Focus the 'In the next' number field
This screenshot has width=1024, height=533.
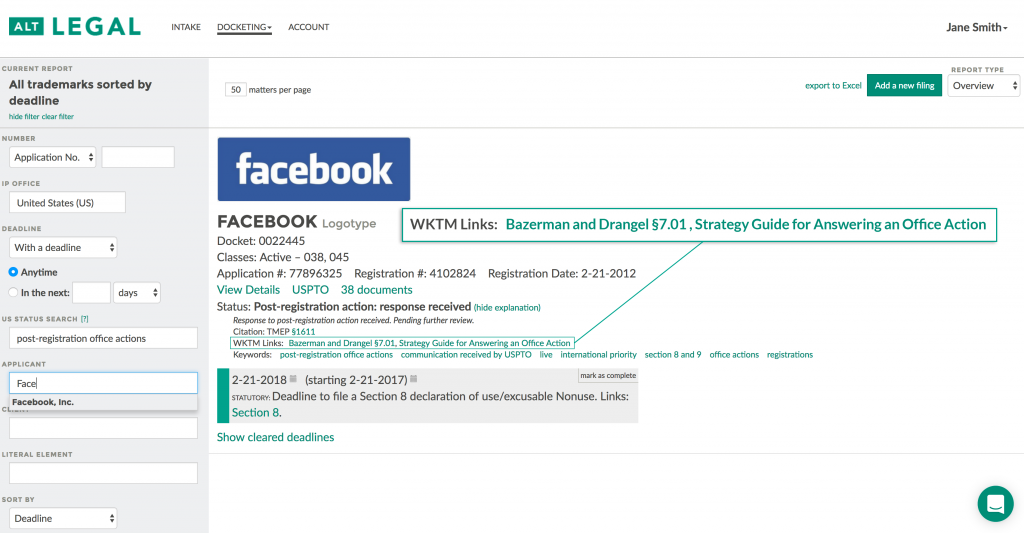[91, 293]
